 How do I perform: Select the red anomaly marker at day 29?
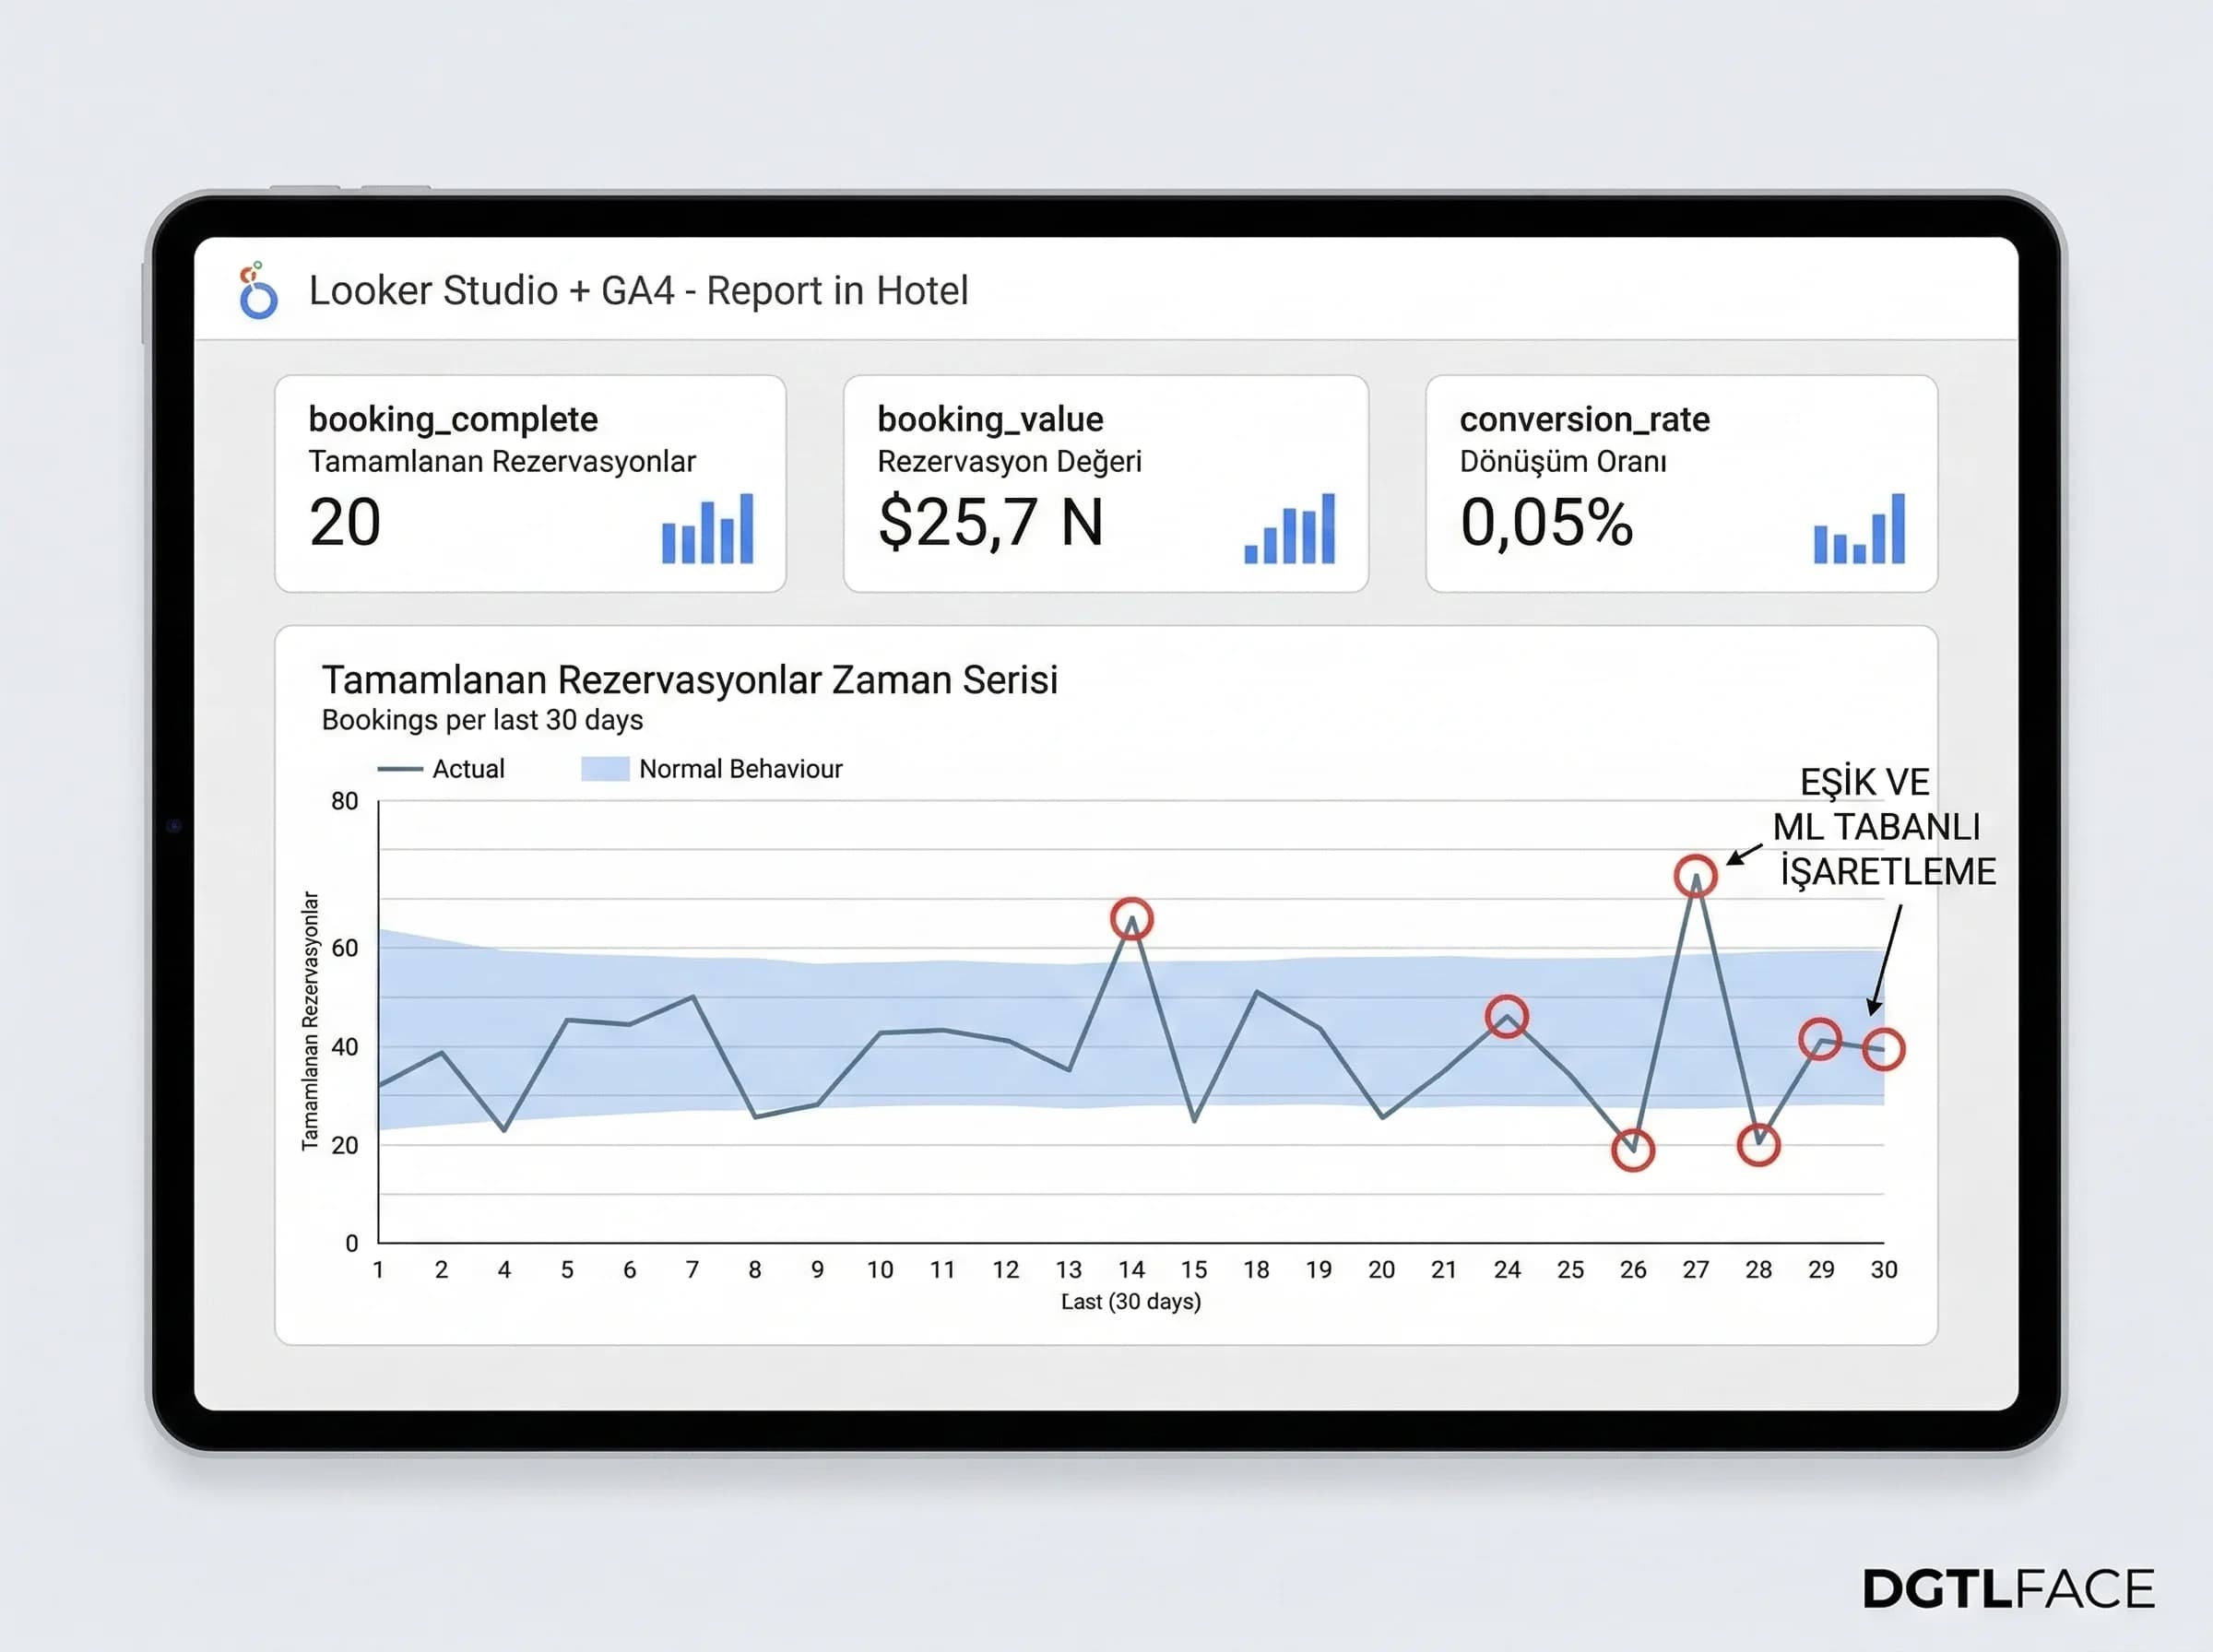pos(1819,1039)
